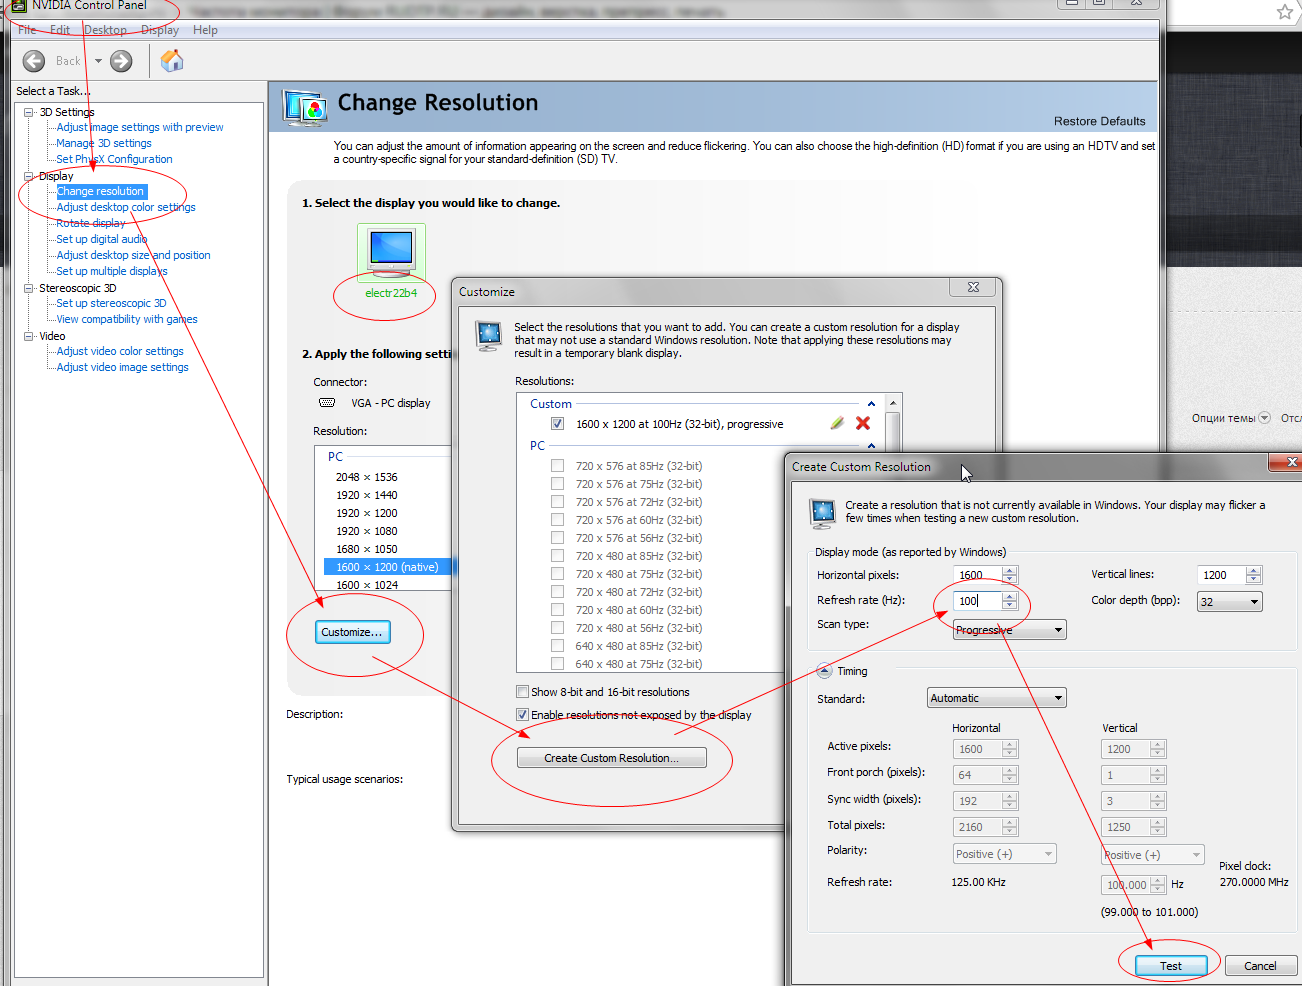Collapse the Stereoscopic 3D tree node
This screenshot has height=986, width=1302.
click(29, 288)
